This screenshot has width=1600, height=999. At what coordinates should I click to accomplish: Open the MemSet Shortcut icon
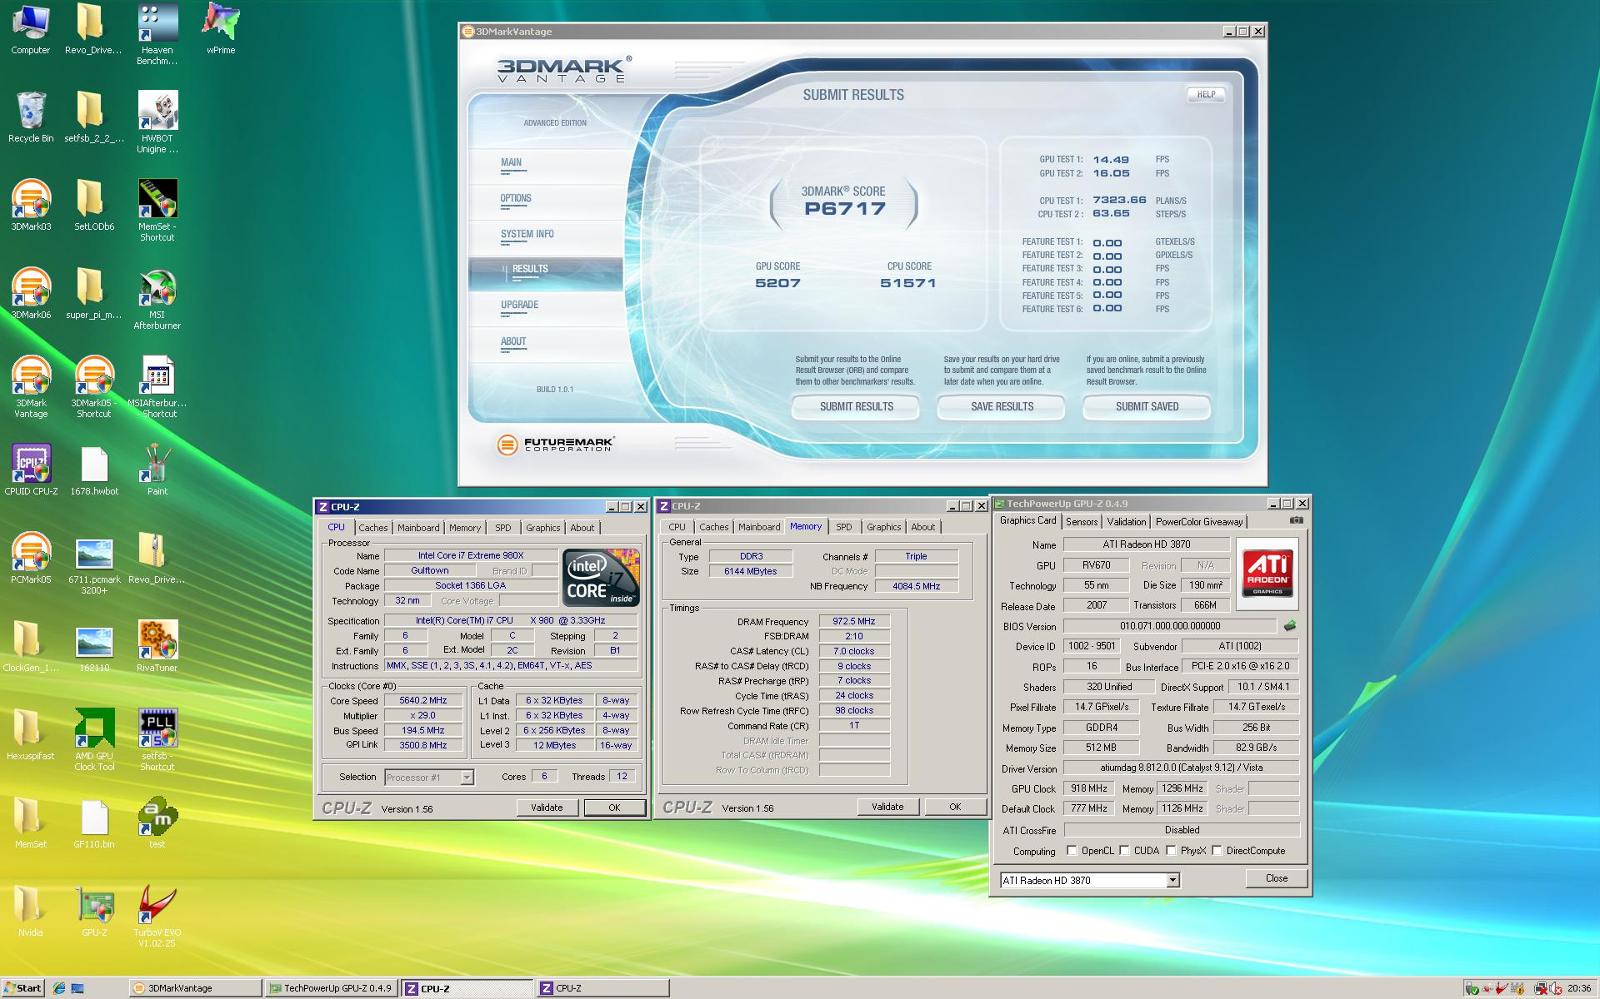pos(157,210)
